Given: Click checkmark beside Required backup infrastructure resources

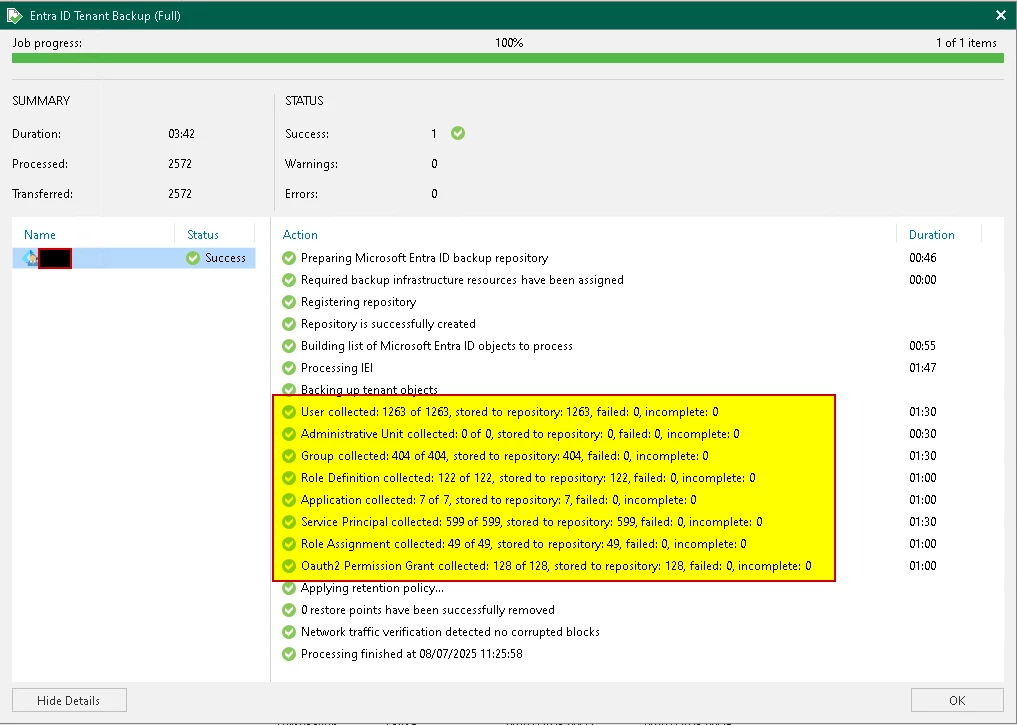Looking at the screenshot, I should pyautogui.click(x=289, y=280).
